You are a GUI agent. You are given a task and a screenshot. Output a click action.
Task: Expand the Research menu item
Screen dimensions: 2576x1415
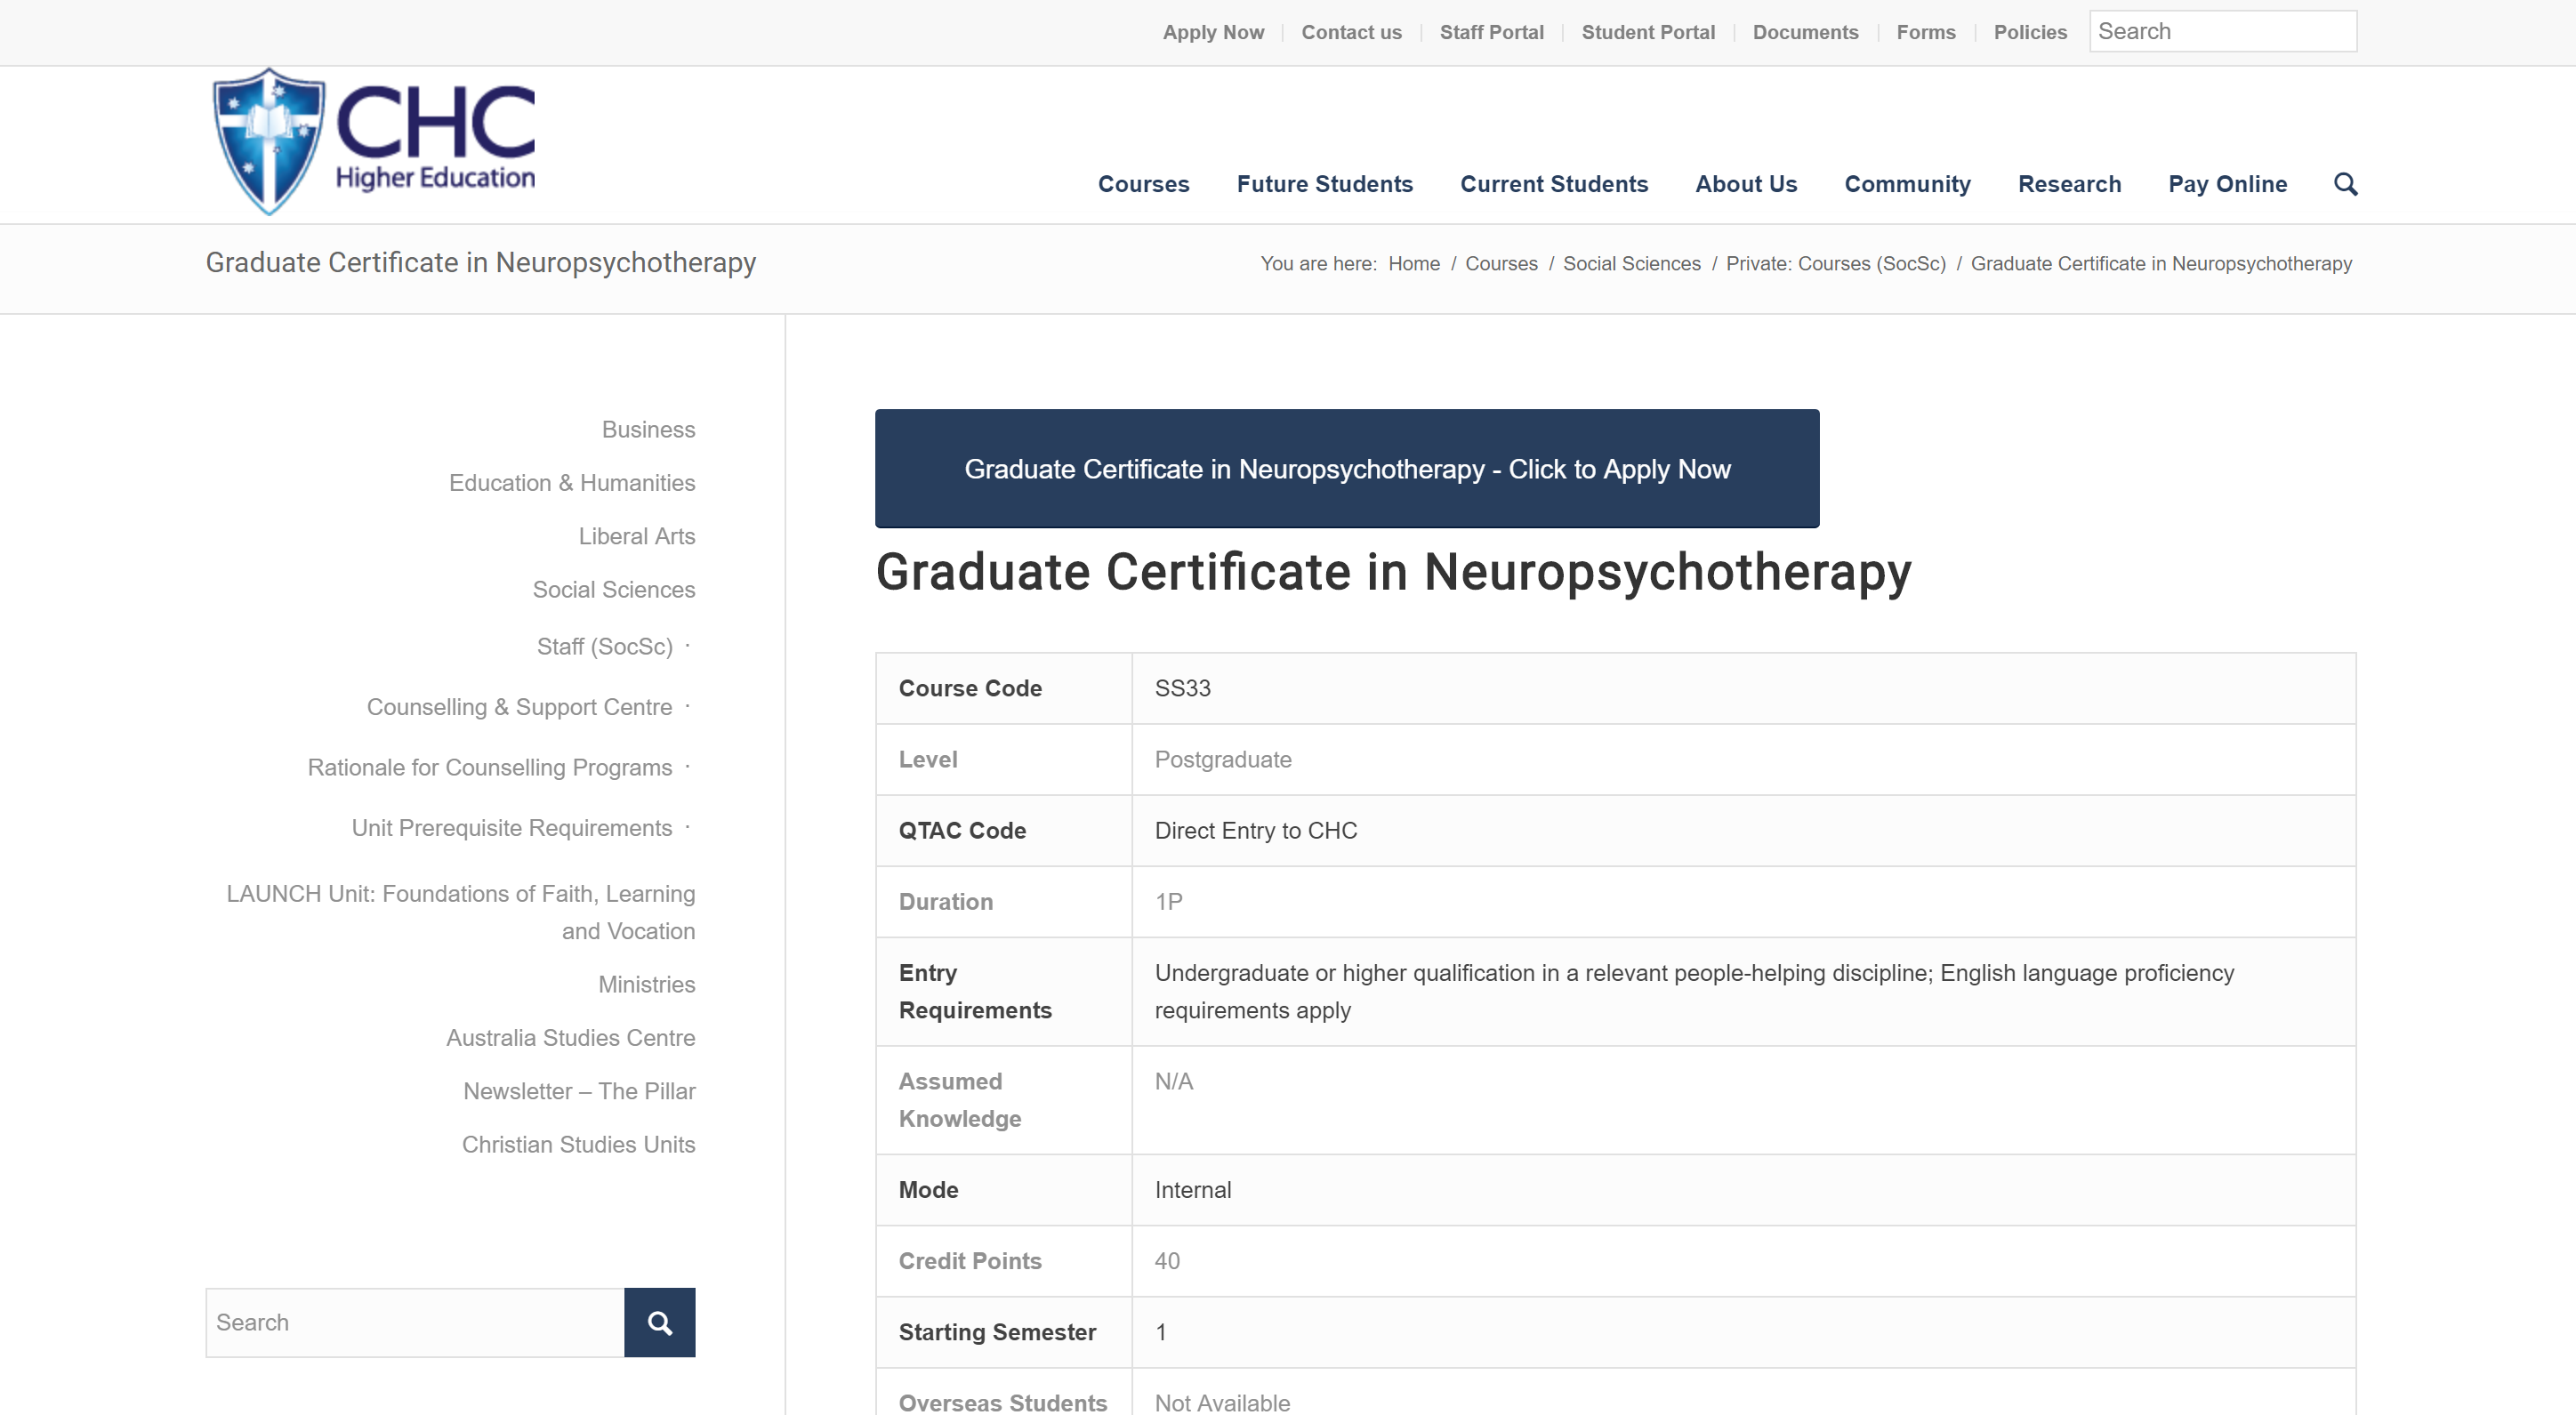(x=2068, y=184)
